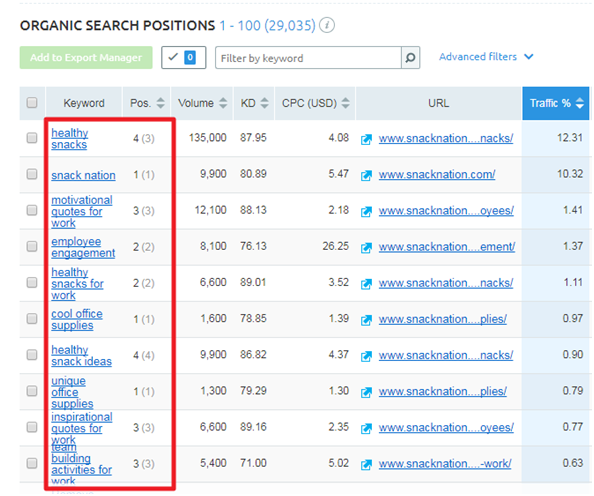Open the healthy snack ideas keyword link

tap(81, 355)
